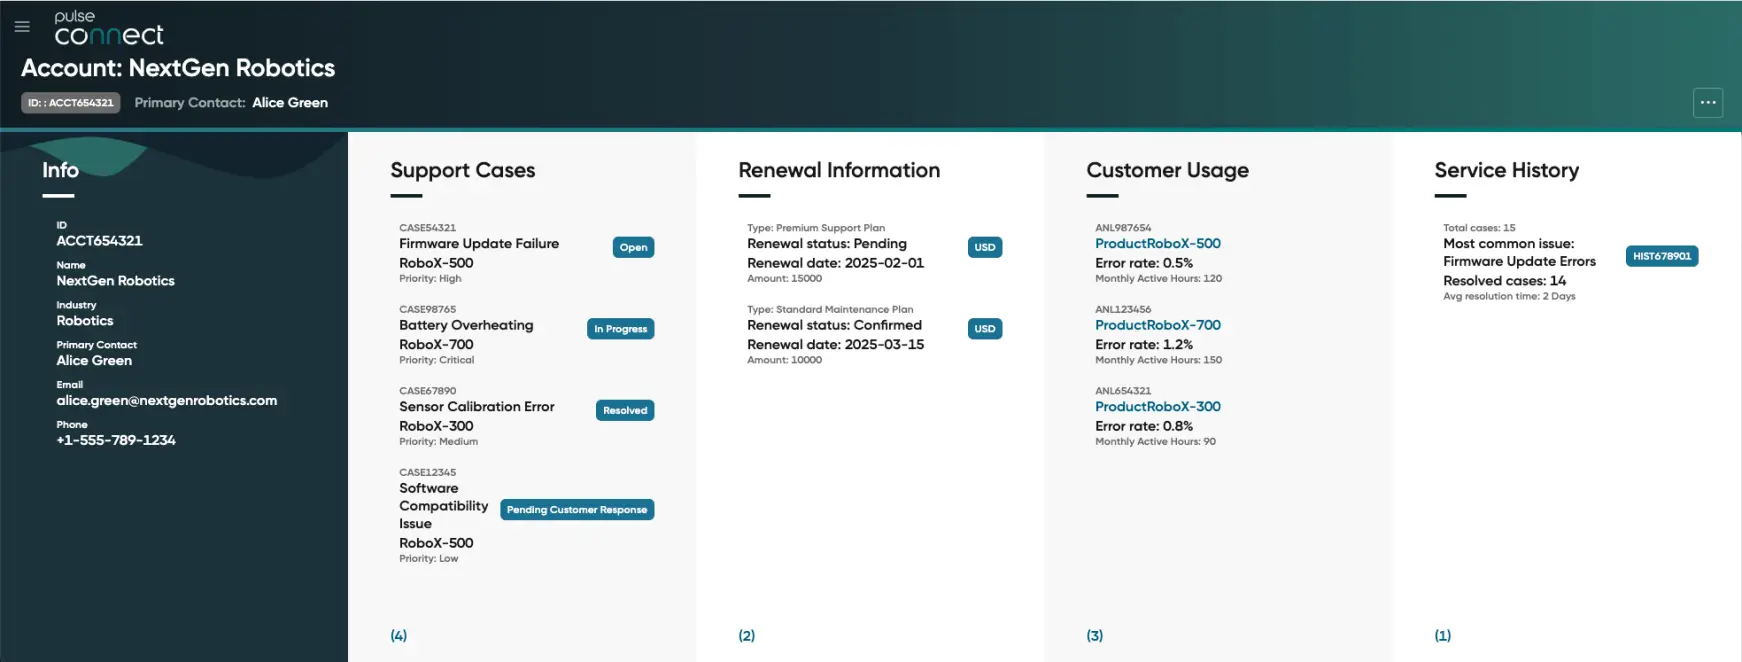Screen dimensions: 1742x662
Task: Click the phone number +1-555-789-1234
Action: [116, 440]
